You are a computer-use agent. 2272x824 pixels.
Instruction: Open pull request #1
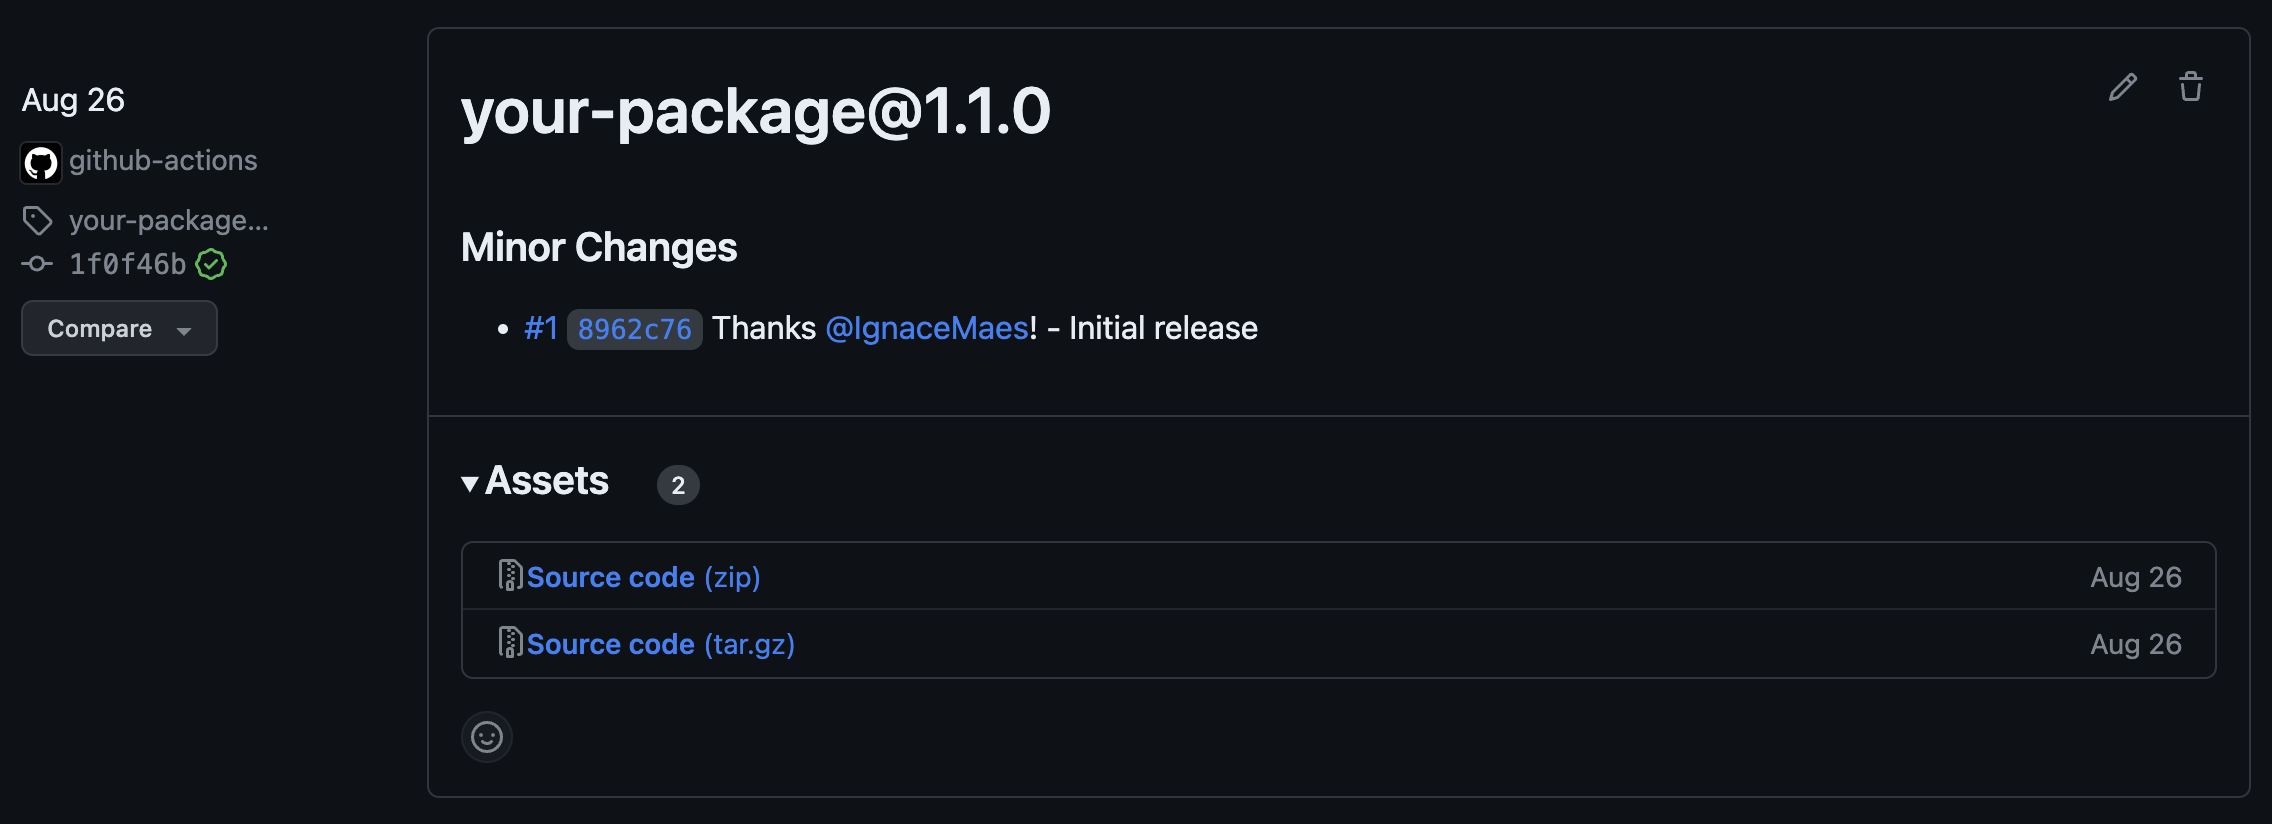click(x=541, y=328)
